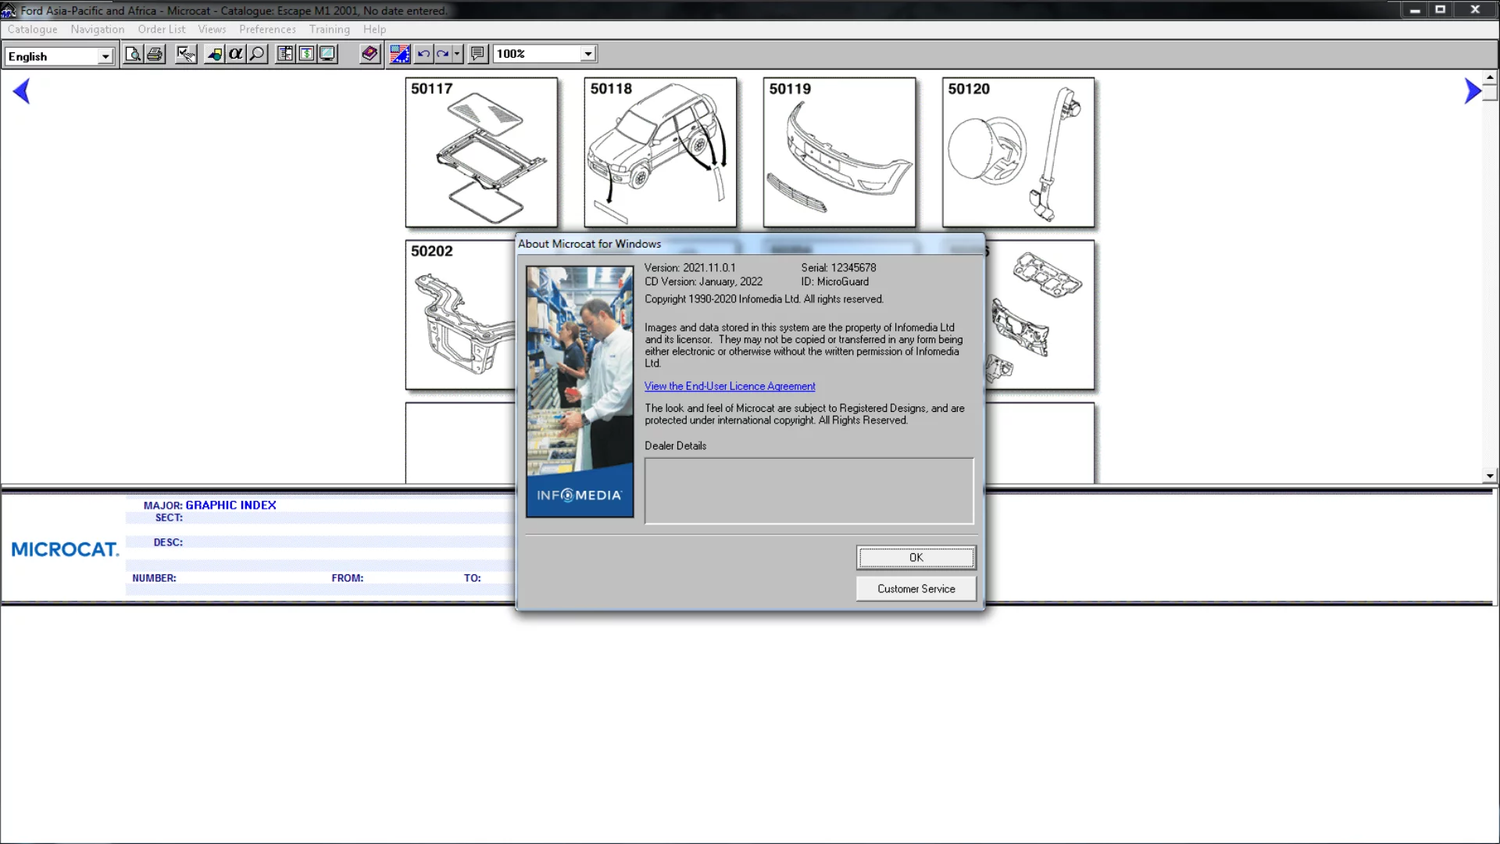The width and height of the screenshot is (1500, 844).
Task: Expand the 100% zoom dropdown
Action: pyautogui.click(x=588, y=54)
